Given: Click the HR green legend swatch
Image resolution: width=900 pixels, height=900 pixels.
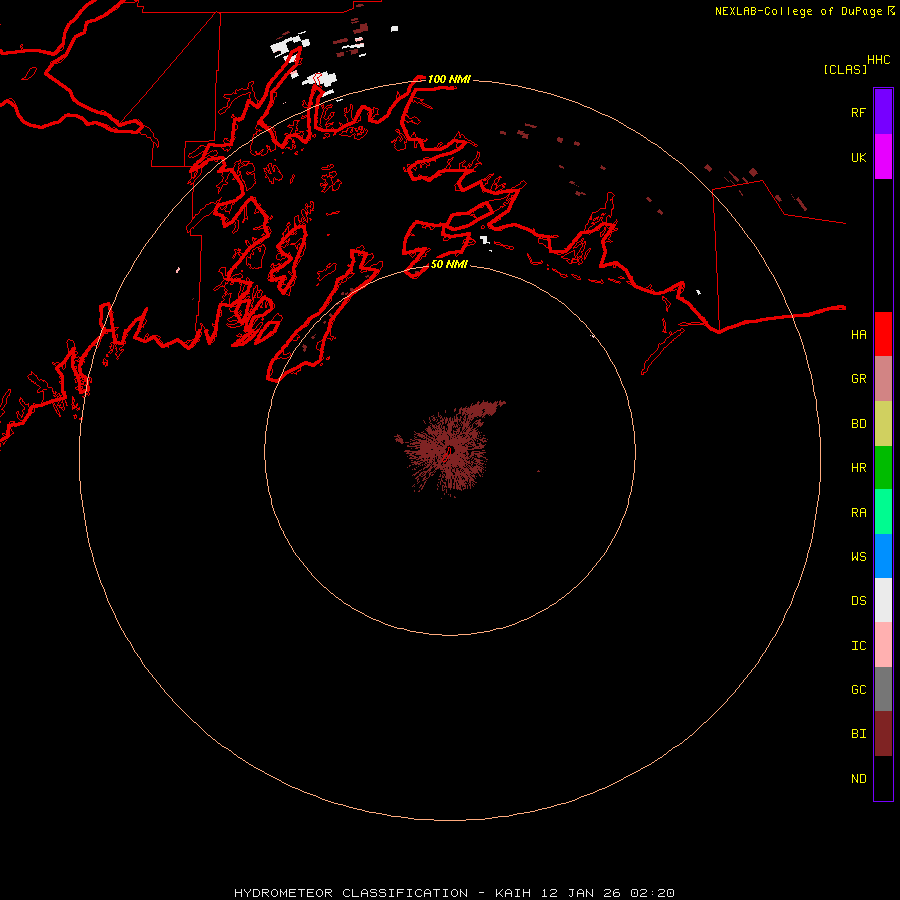Looking at the screenshot, I should pos(883,468).
